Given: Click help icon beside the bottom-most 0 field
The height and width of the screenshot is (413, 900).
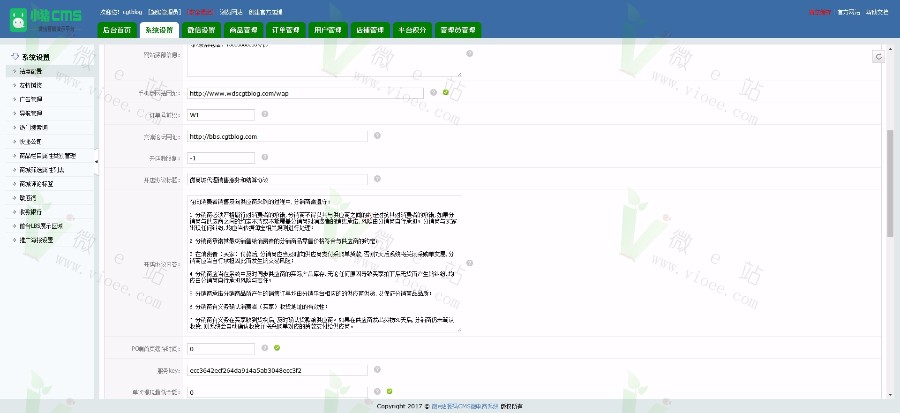Looking at the screenshot, I should [x=377, y=391].
